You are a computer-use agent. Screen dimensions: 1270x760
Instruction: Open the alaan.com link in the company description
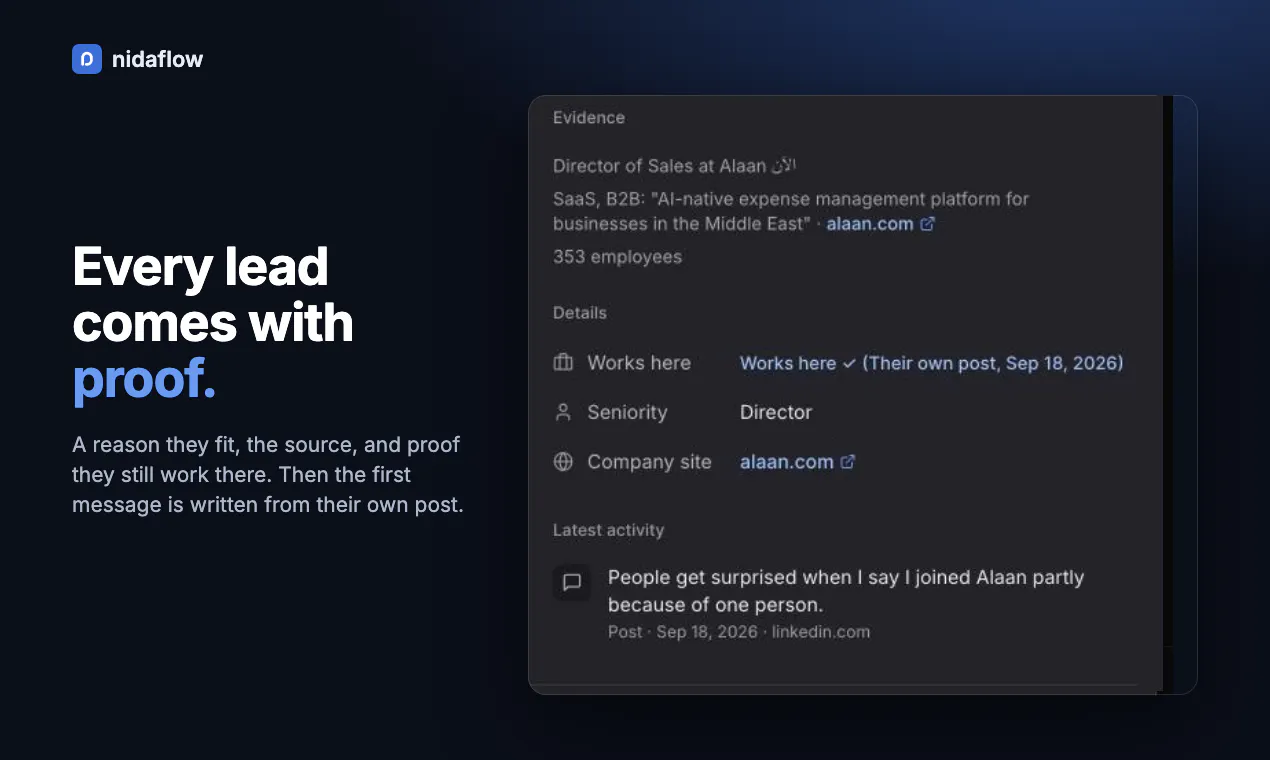(x=870, y=224)
